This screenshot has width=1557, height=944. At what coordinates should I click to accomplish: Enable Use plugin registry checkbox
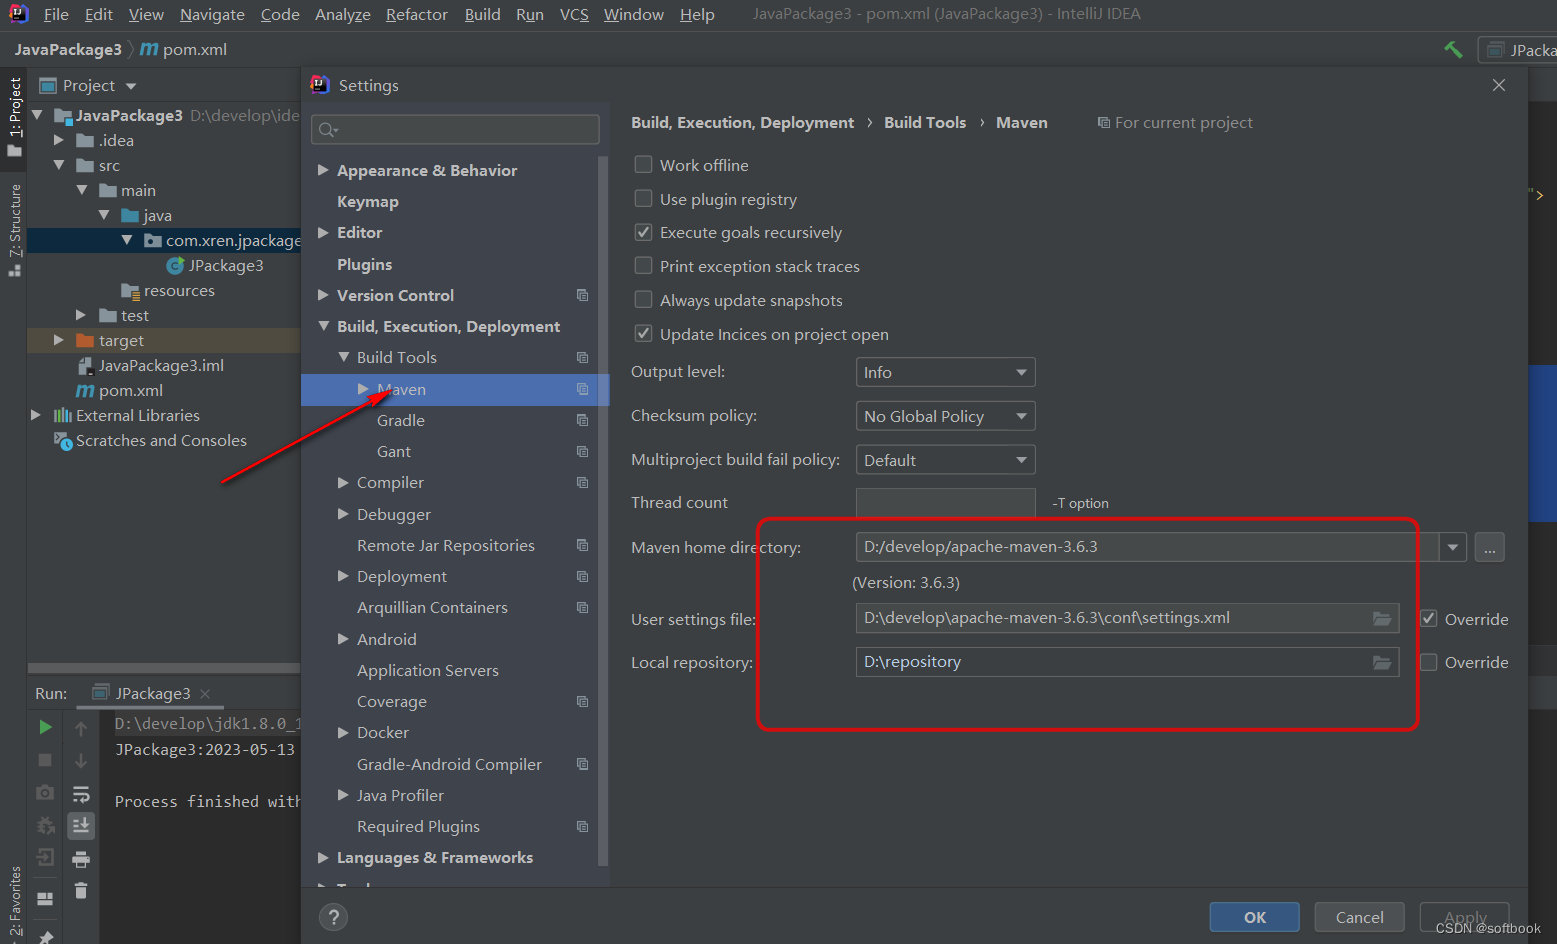click(643, 198)
